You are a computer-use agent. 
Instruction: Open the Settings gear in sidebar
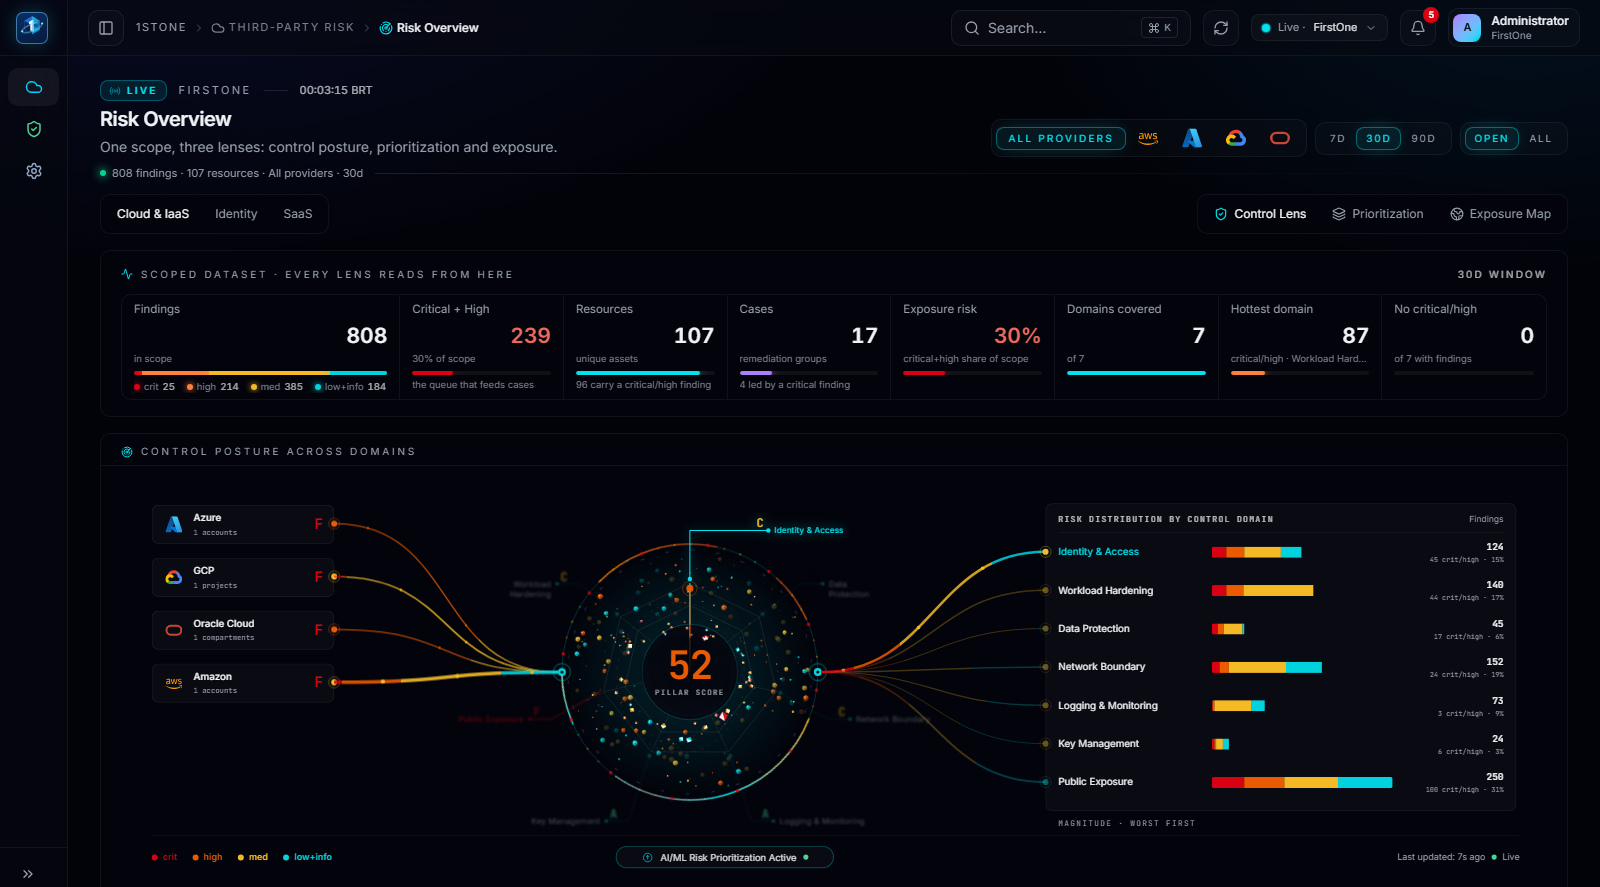click(34, 171)
